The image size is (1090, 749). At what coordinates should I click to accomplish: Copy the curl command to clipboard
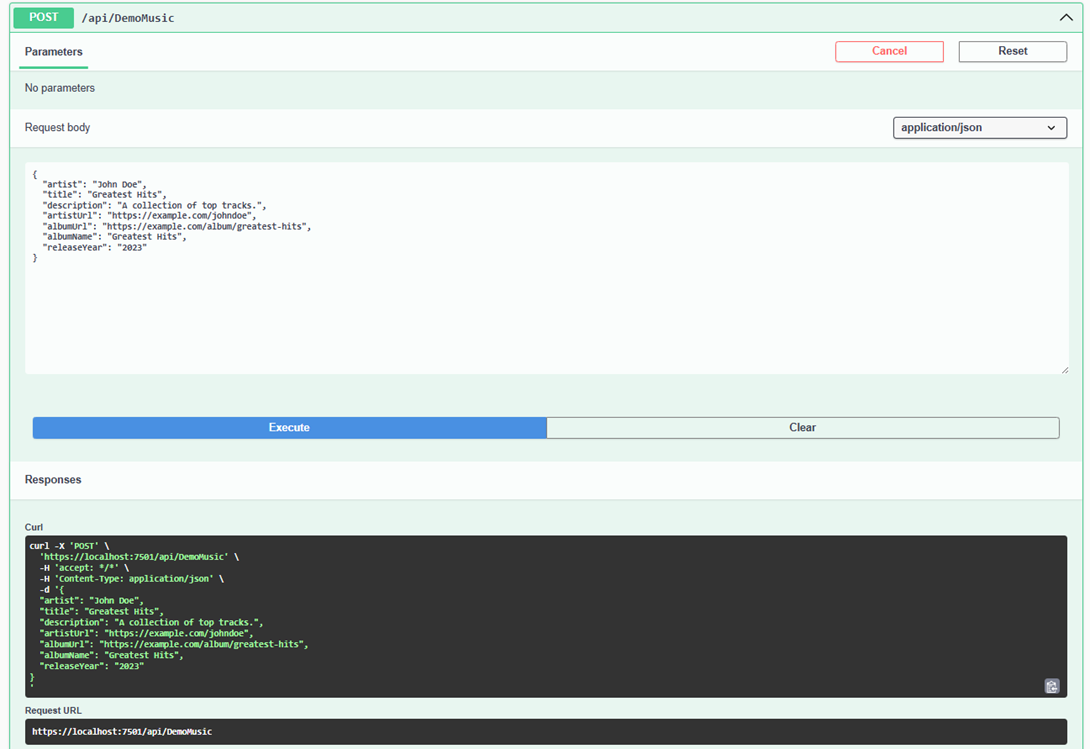click(1051, 686)
